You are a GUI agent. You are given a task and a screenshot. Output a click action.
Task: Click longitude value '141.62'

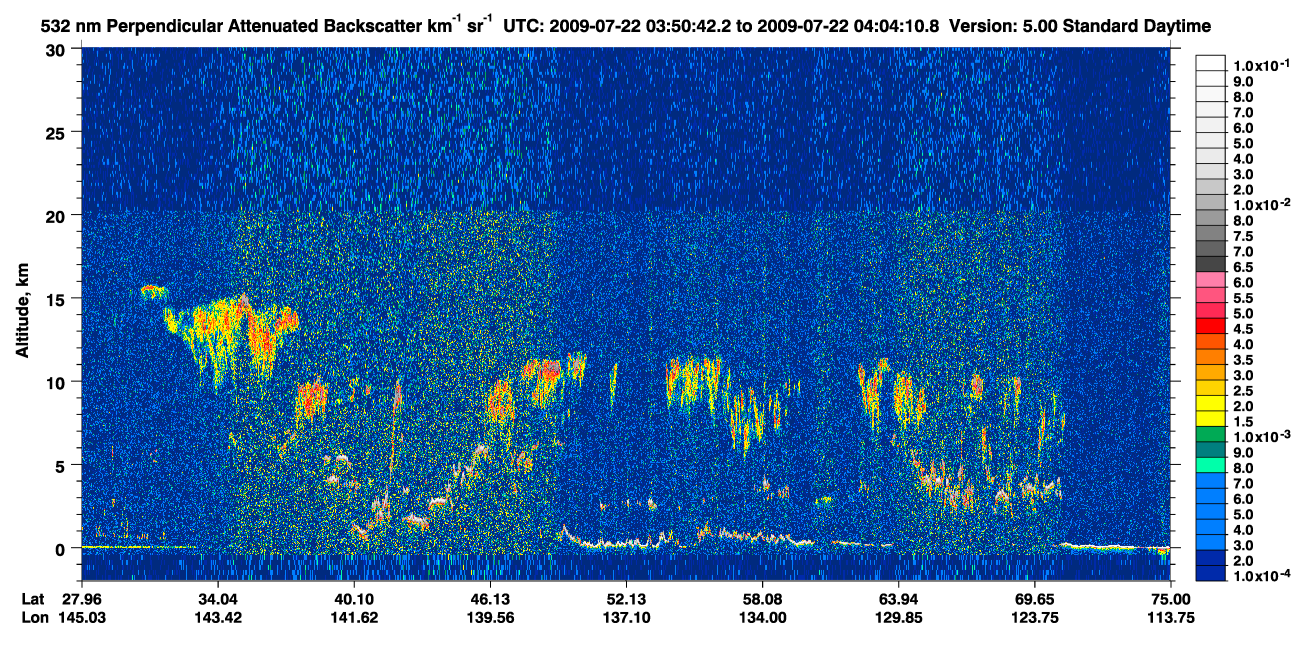(x=353, y=617)
